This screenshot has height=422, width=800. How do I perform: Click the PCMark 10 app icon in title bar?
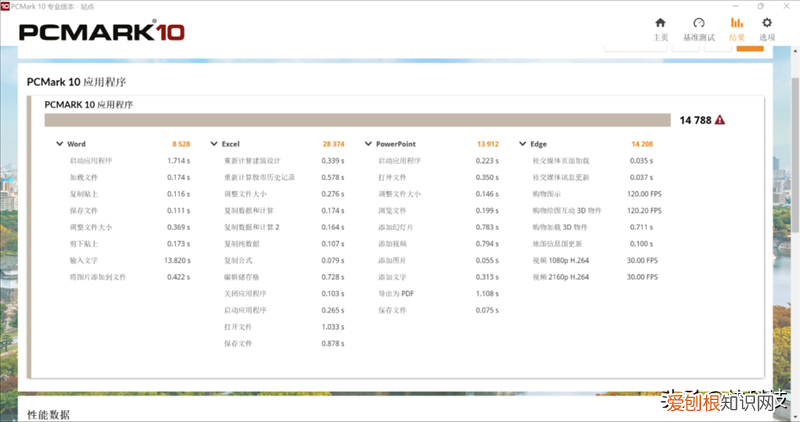tap(6, 6)
